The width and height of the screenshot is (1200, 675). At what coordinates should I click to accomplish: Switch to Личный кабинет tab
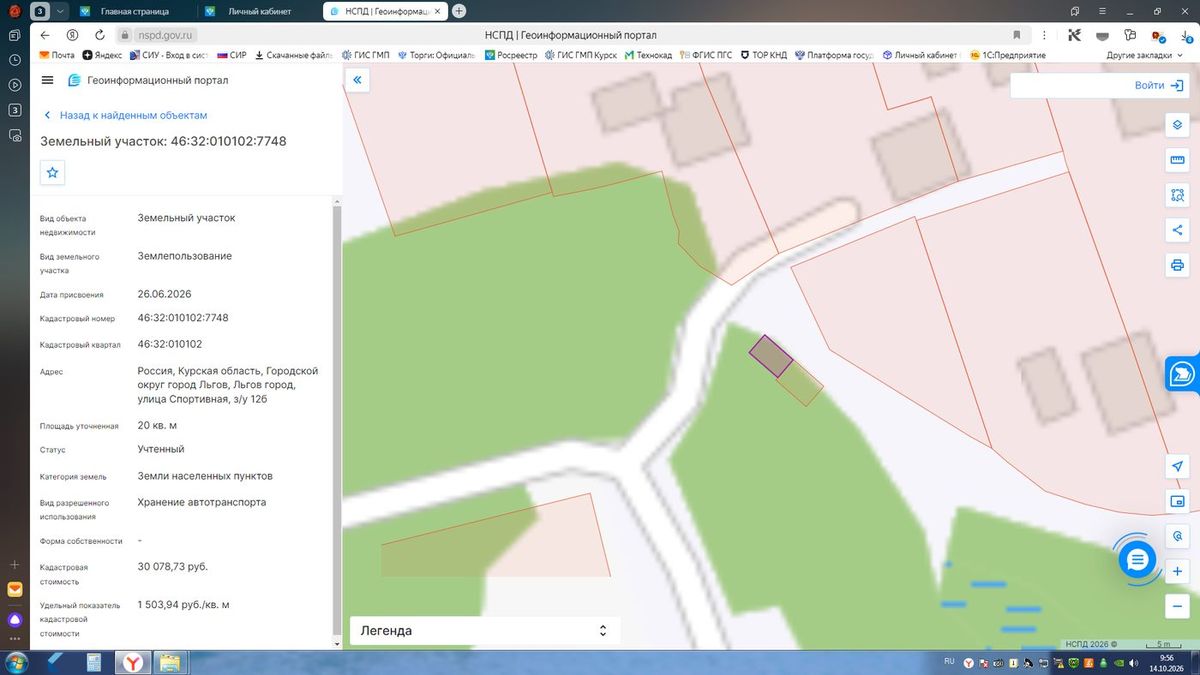(x=258, y=11)
